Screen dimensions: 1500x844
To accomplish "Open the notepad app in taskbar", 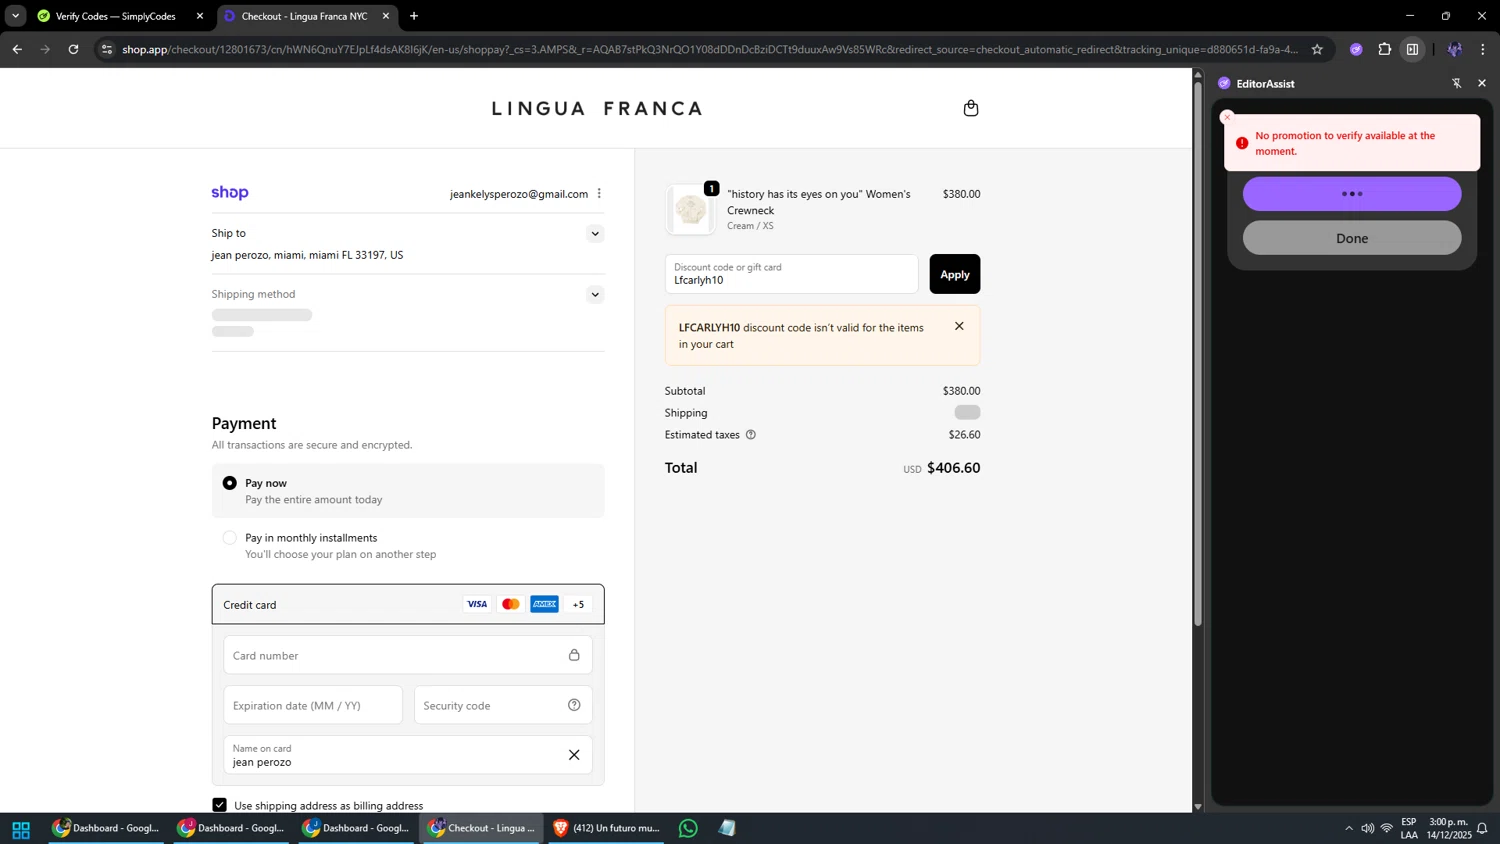I will pos(727,828).
